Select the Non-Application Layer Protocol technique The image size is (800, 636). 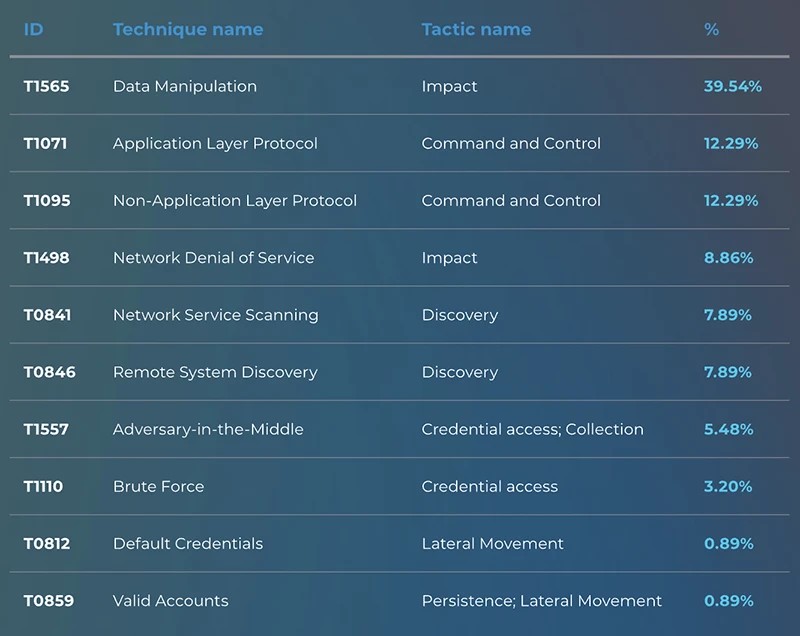pyautogui.click(x=234, y=200)
